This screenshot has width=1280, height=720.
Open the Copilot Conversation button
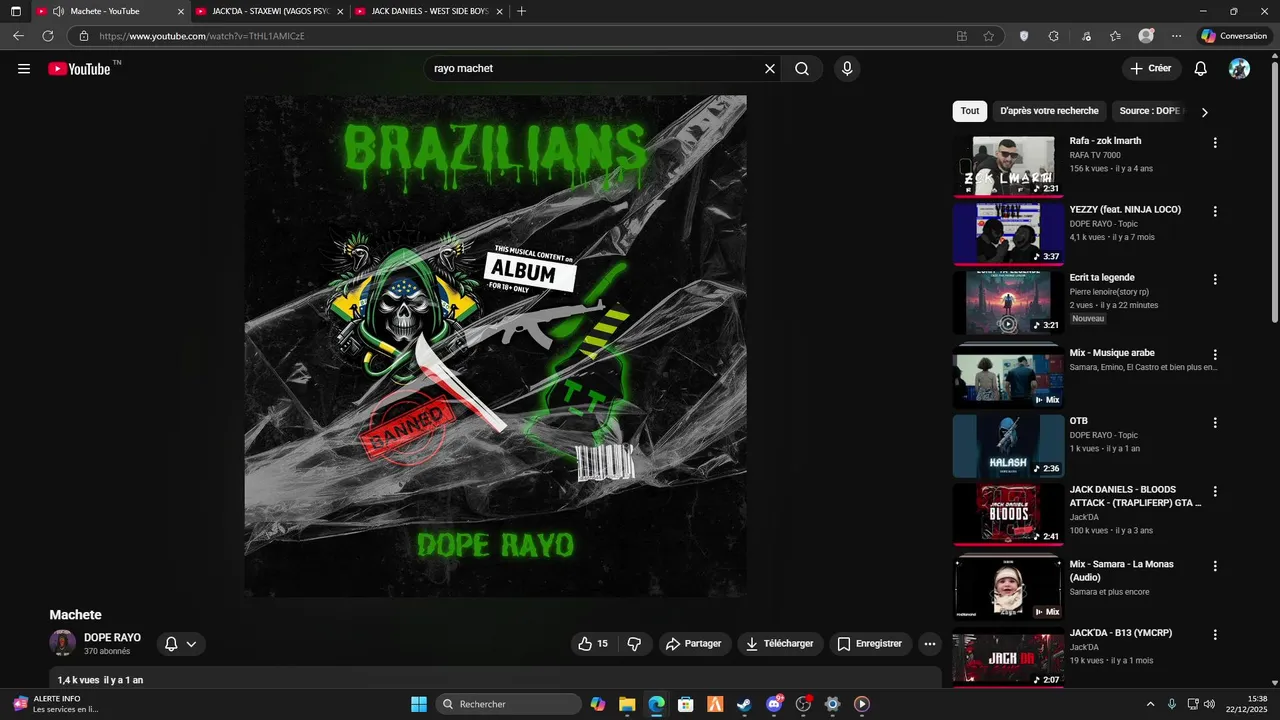click(1234, 36)
